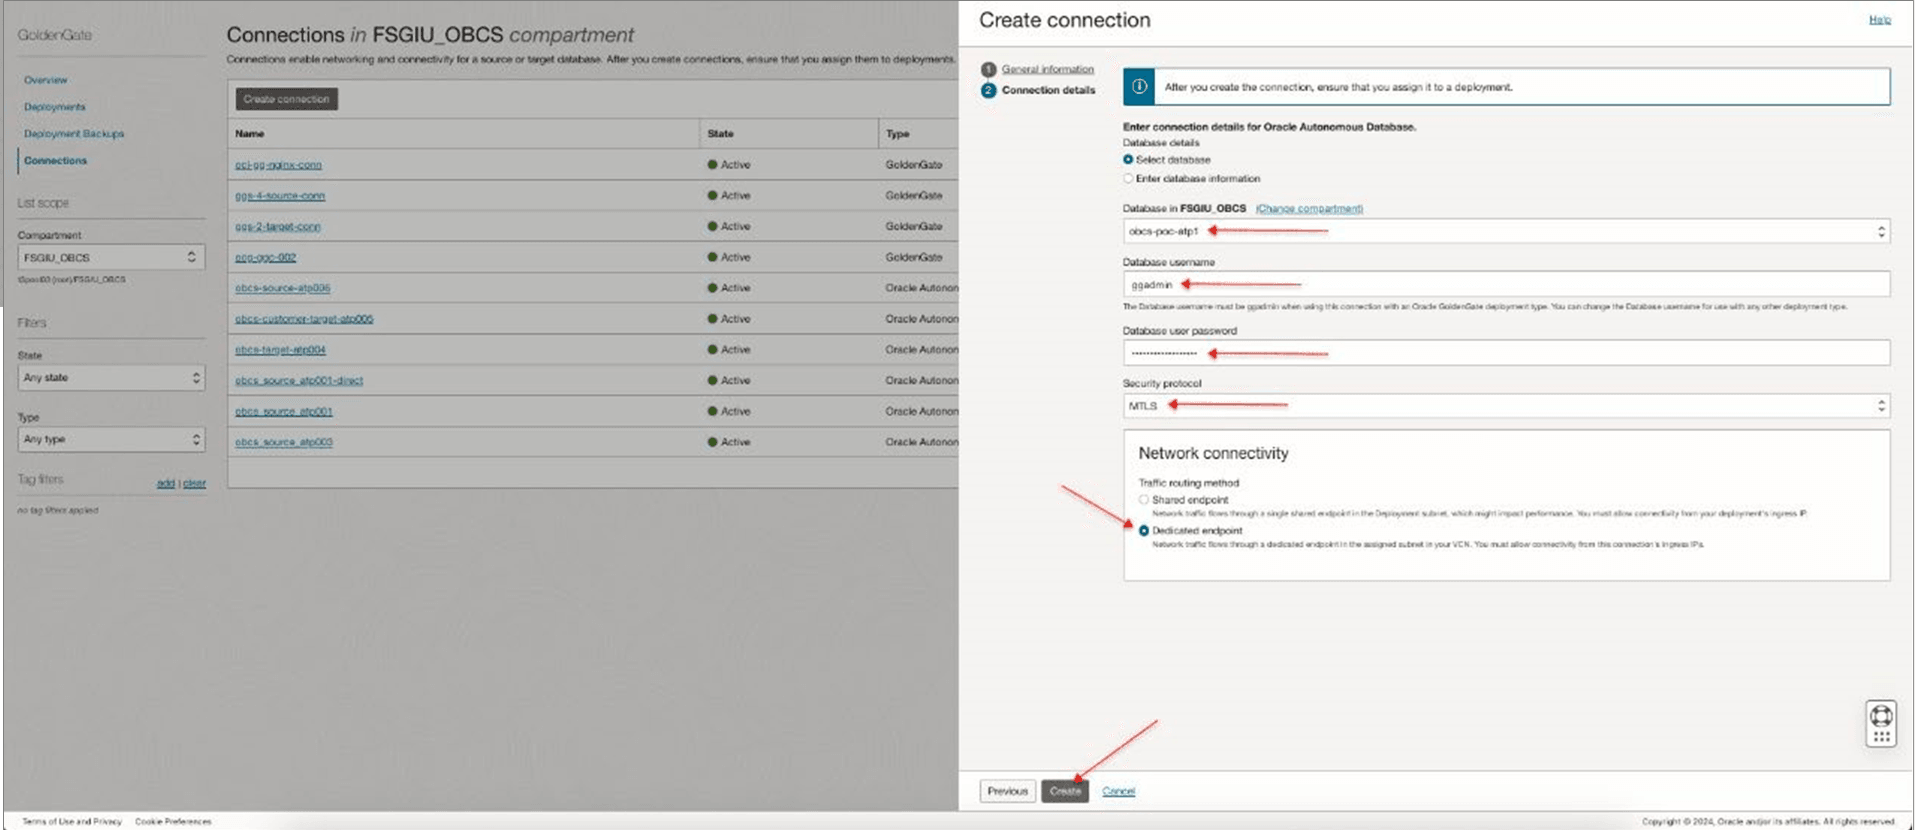
Task: Click the 'Network connectivity' heading
Action: click(x=1213, y=453)
